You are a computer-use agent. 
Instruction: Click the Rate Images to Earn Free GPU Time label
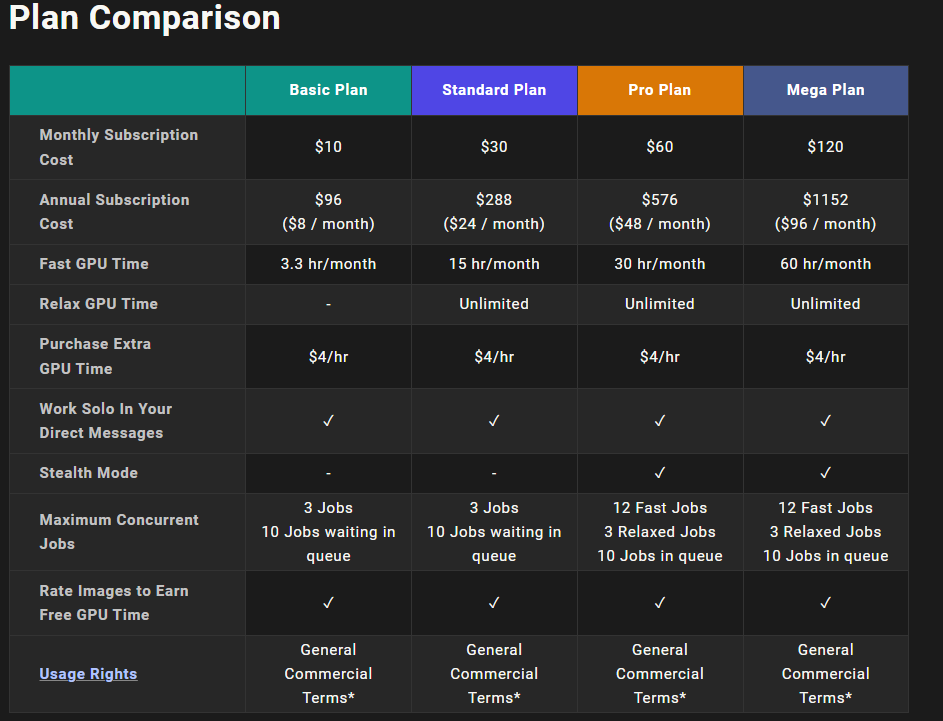(114, 603)
